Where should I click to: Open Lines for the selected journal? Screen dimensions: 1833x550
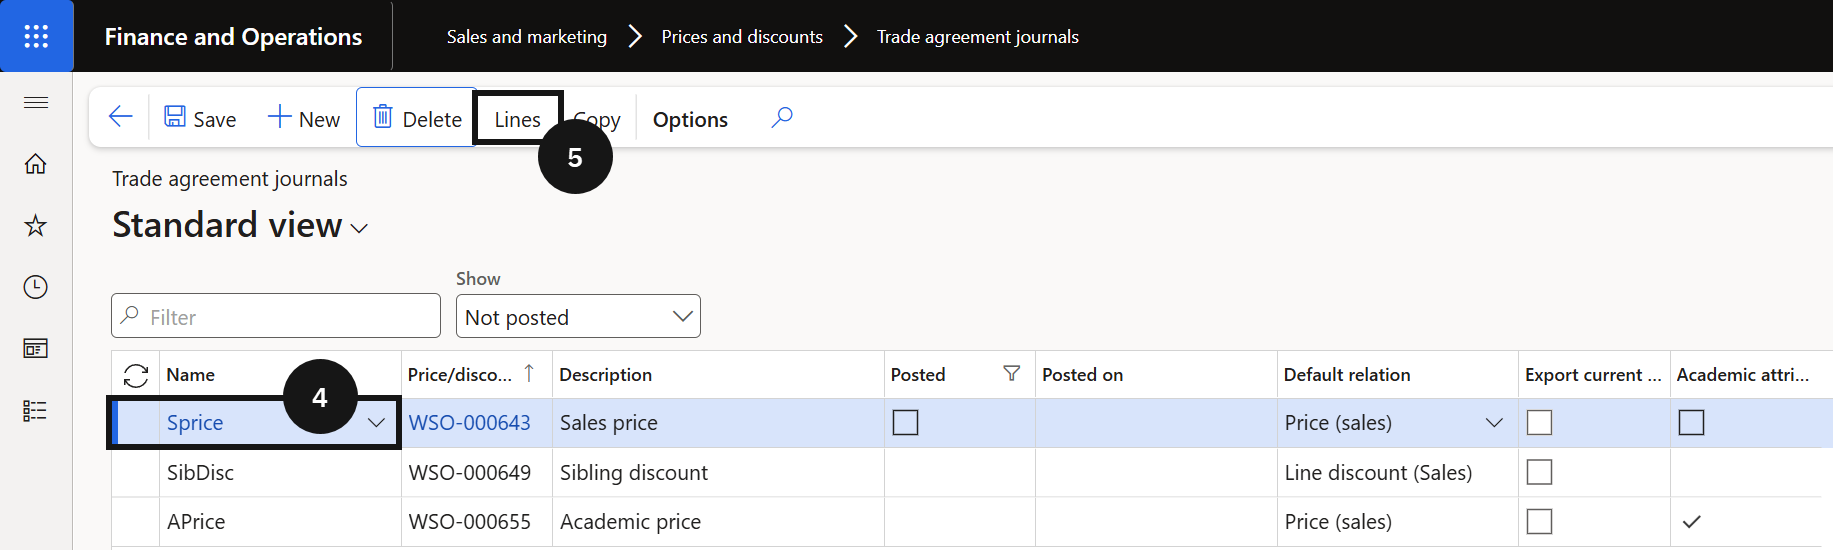coord(518,119)
